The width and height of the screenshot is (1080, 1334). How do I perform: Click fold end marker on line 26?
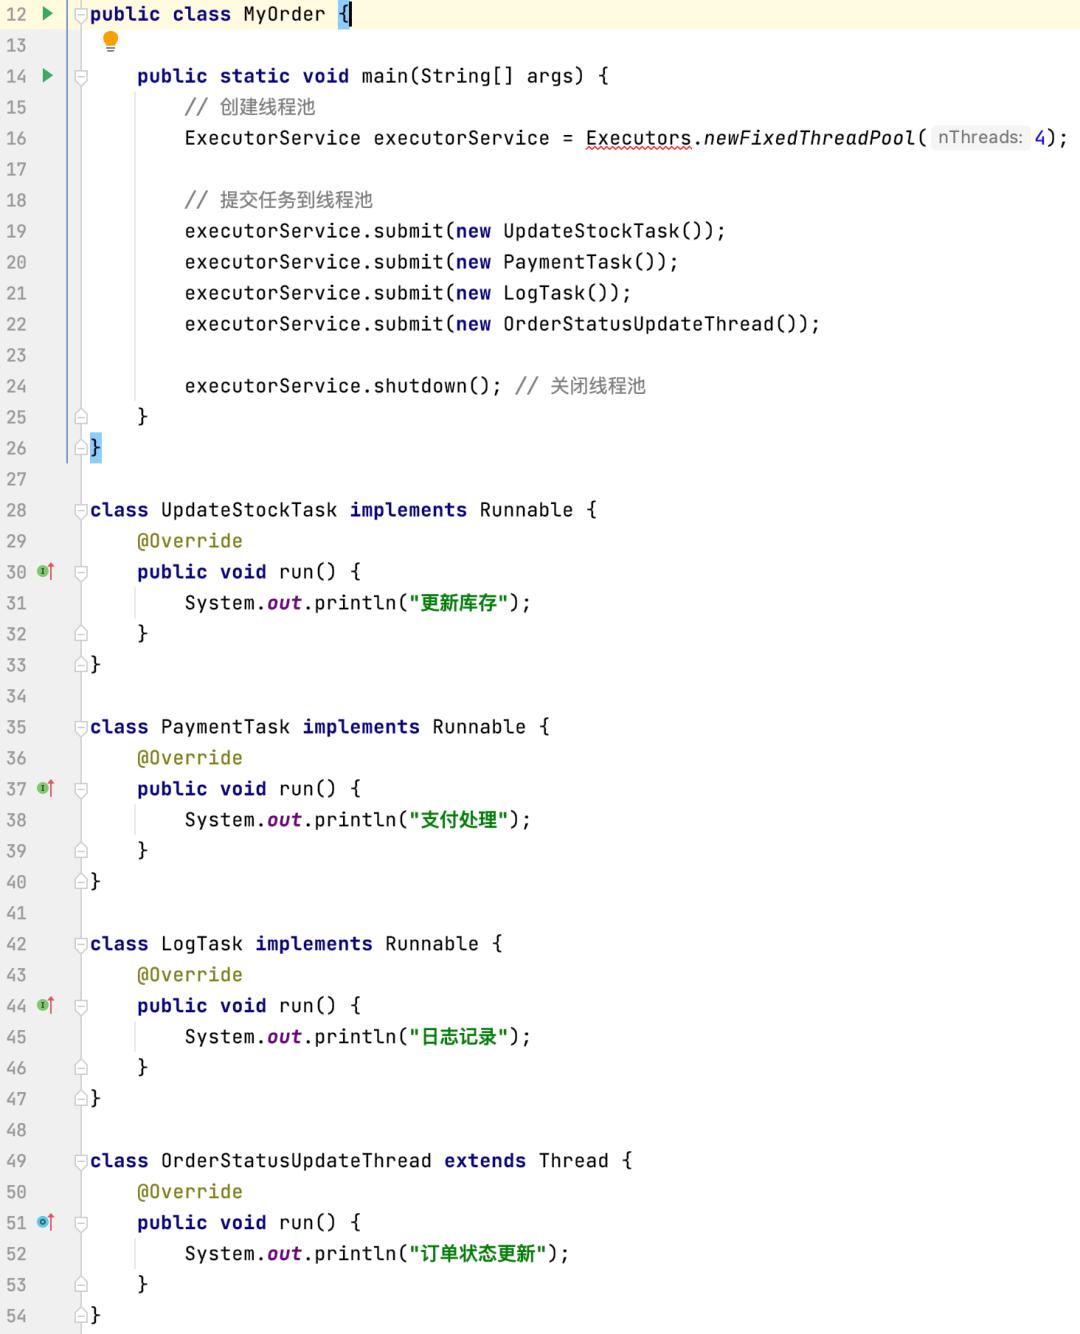[81, 448]
